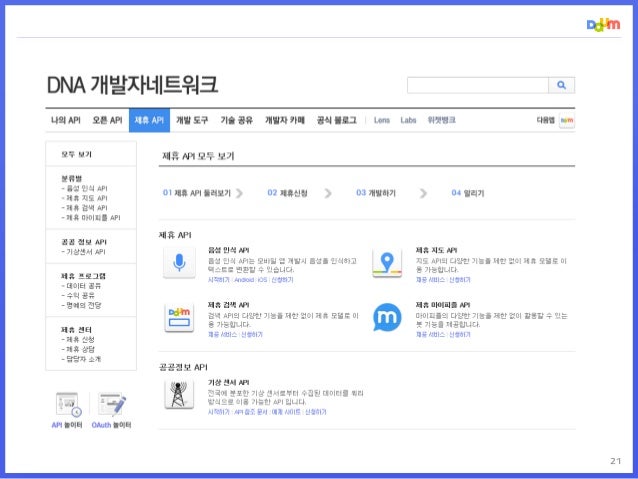Click 제휴 서비스 under 제휴 검색 API
Image resolution: width=638 pixels, height=479 pixels.
pyautogui.click(x=222, y=335)
